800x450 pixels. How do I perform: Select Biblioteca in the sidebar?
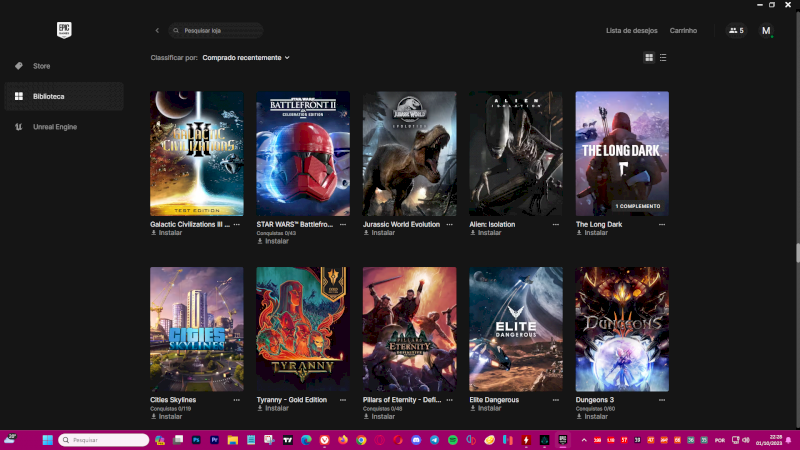48,96
